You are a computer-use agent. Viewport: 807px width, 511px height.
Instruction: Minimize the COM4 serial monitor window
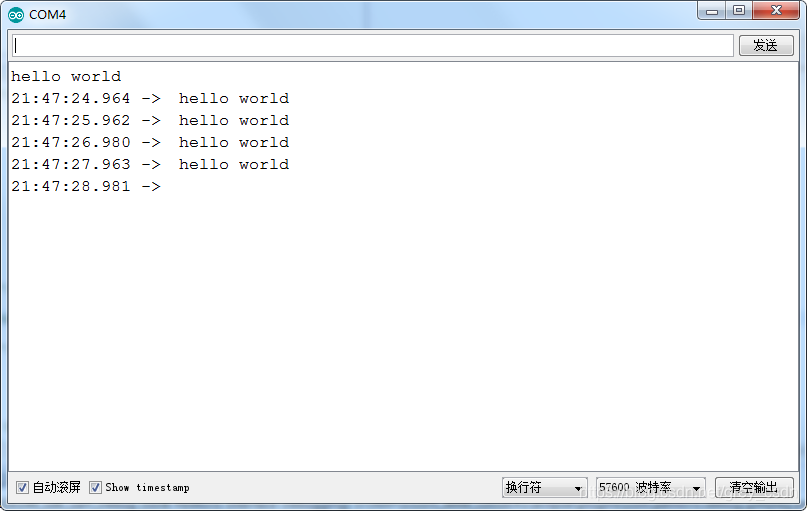[712, 11]
